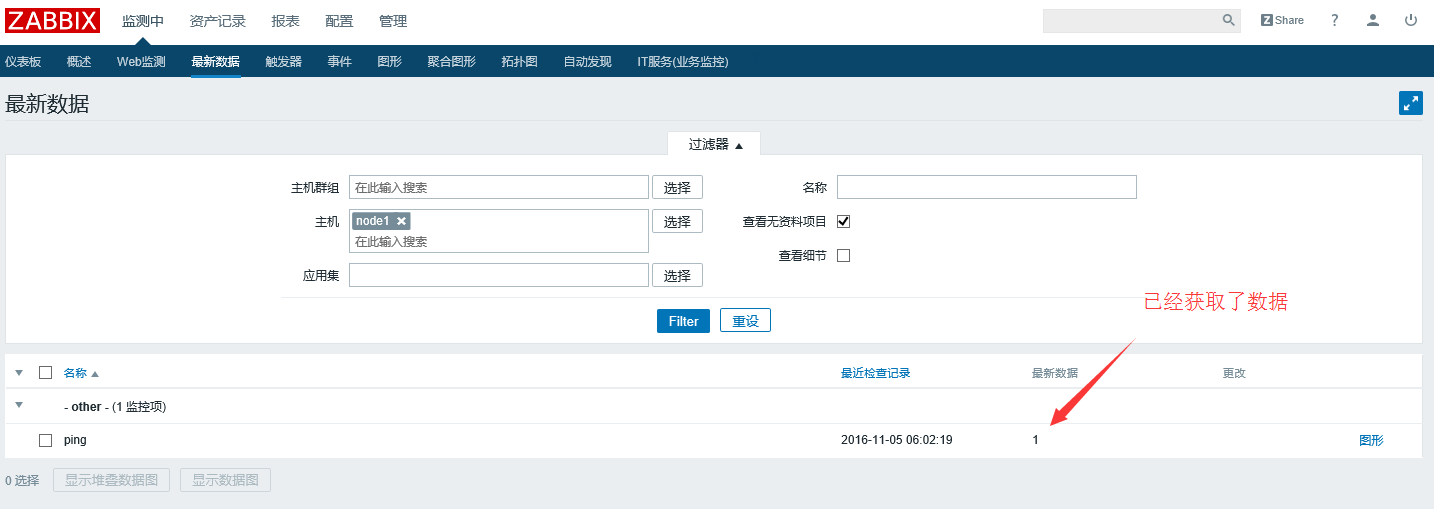Go to Web监测 submenu
The image size is (1434, 509).
coord(141,62)
